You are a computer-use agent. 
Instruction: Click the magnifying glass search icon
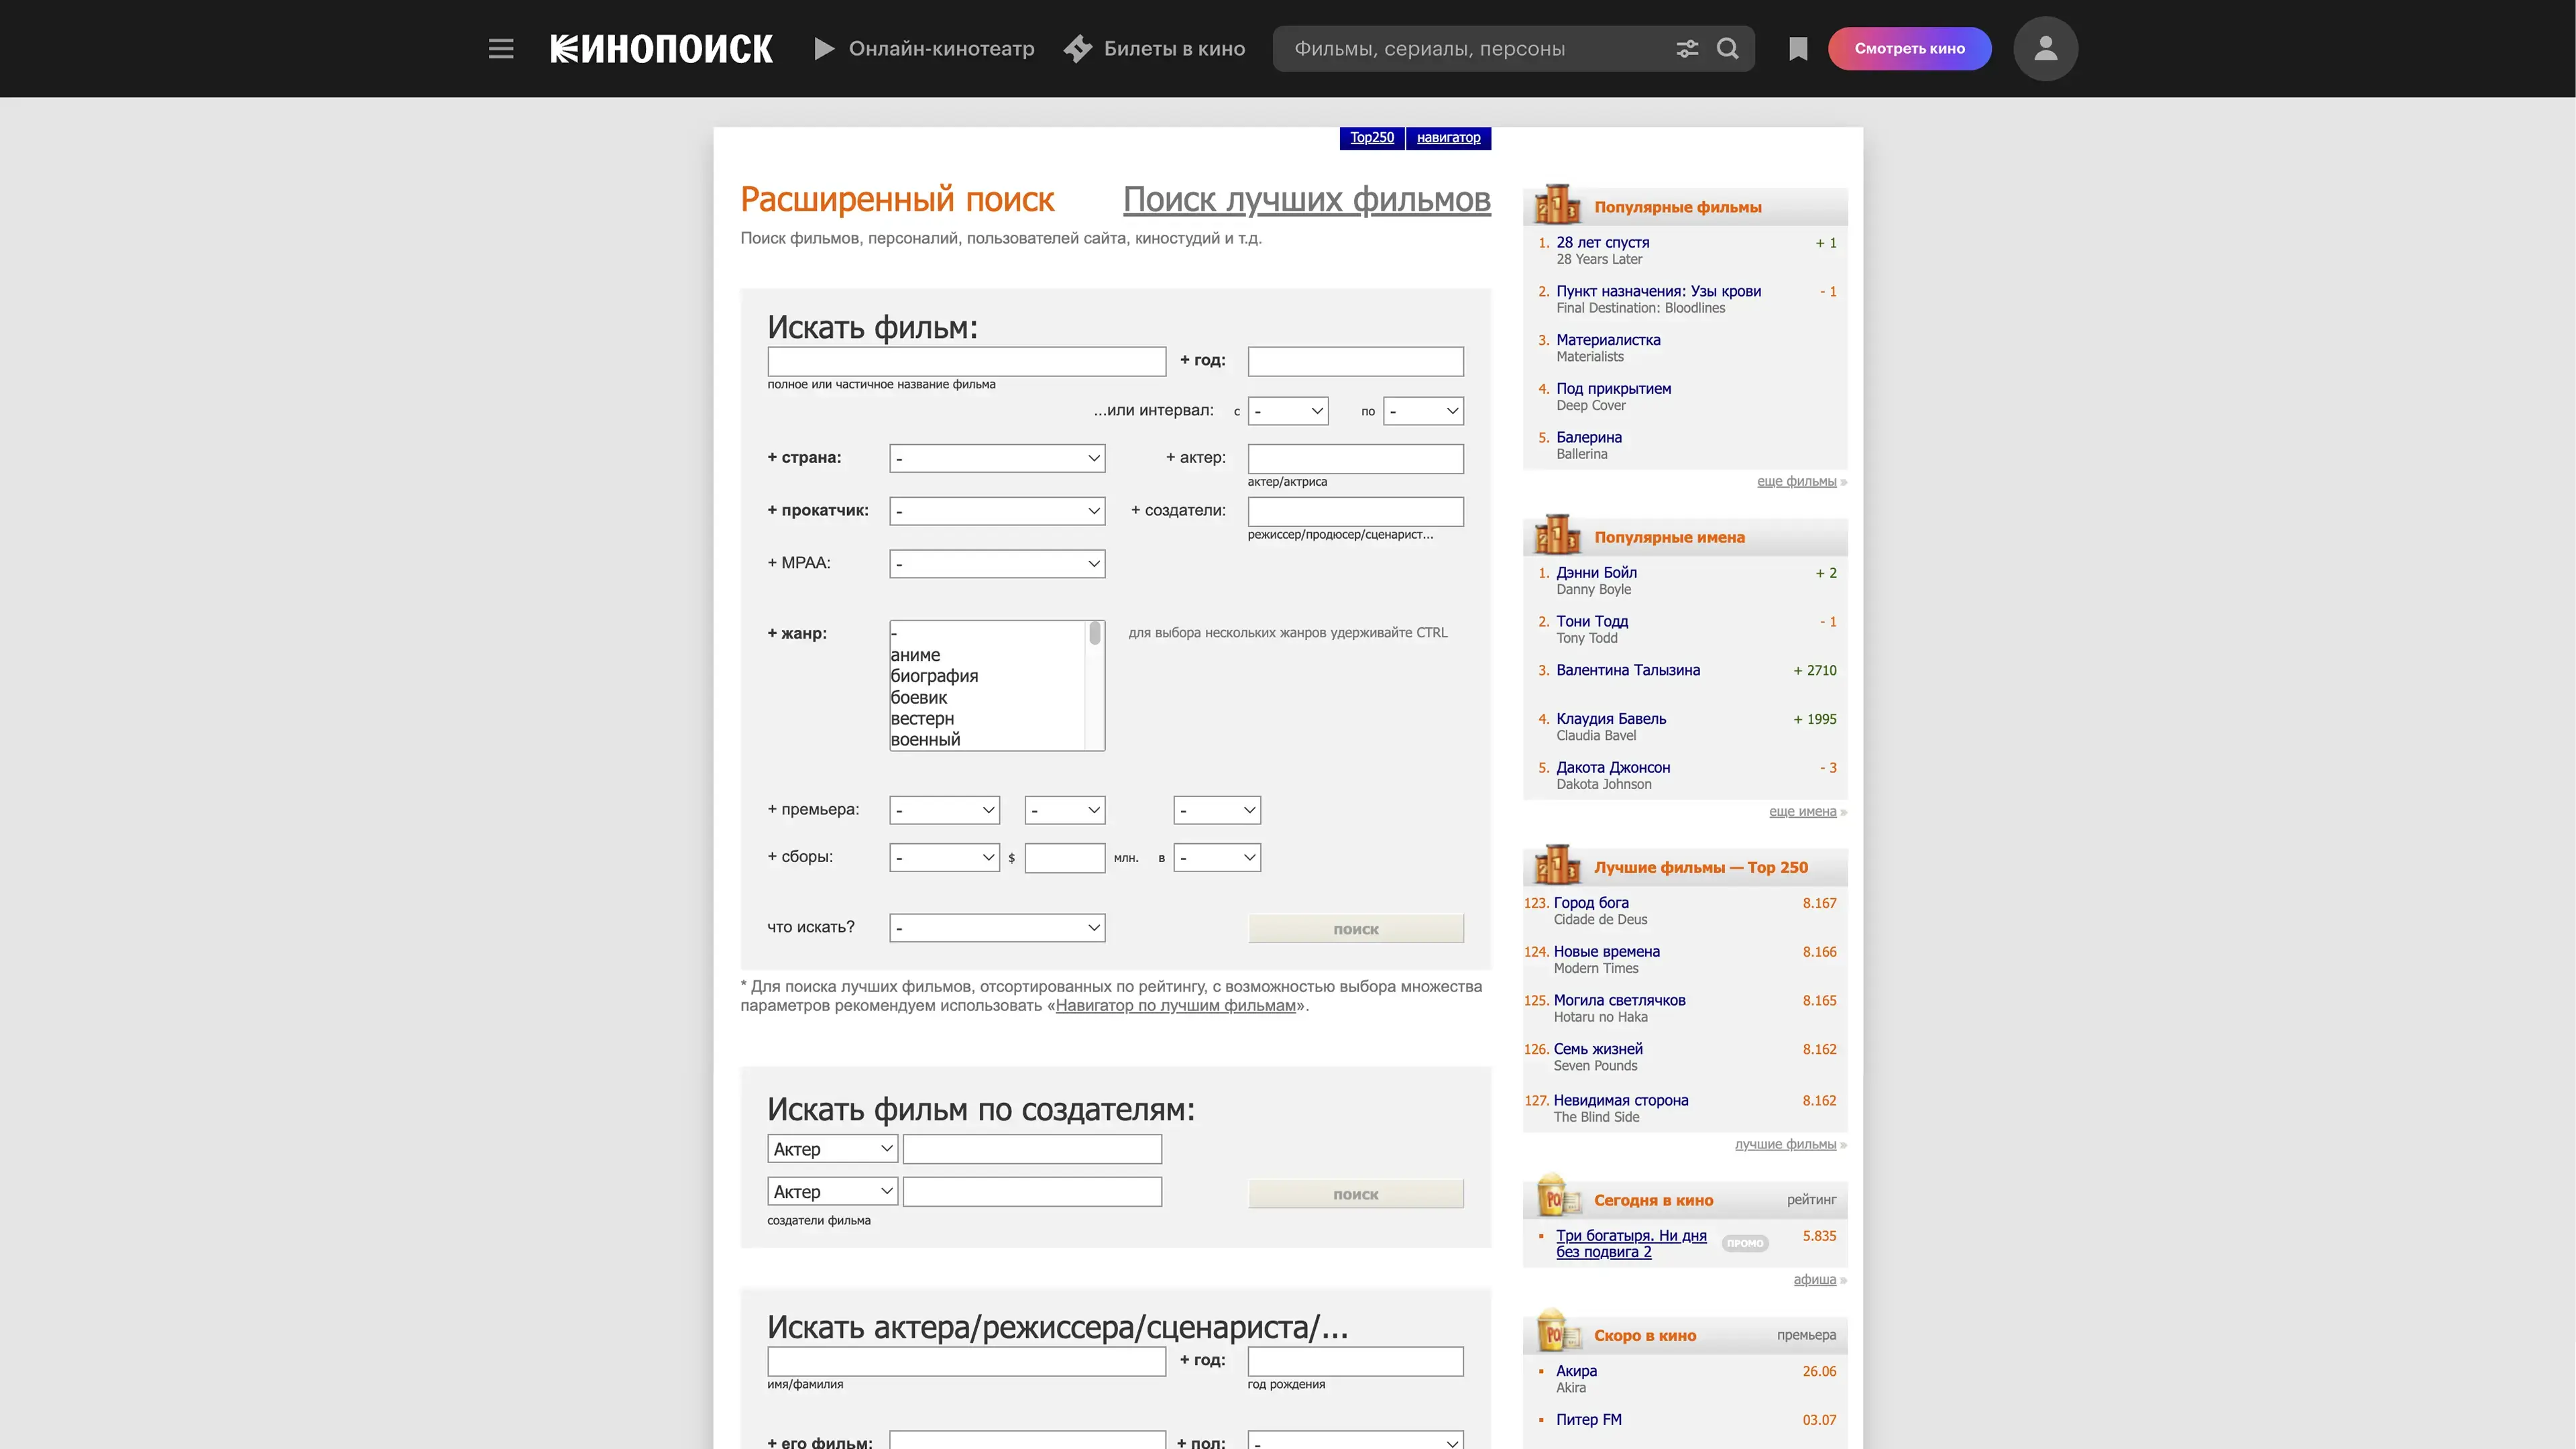(1727, 48)
